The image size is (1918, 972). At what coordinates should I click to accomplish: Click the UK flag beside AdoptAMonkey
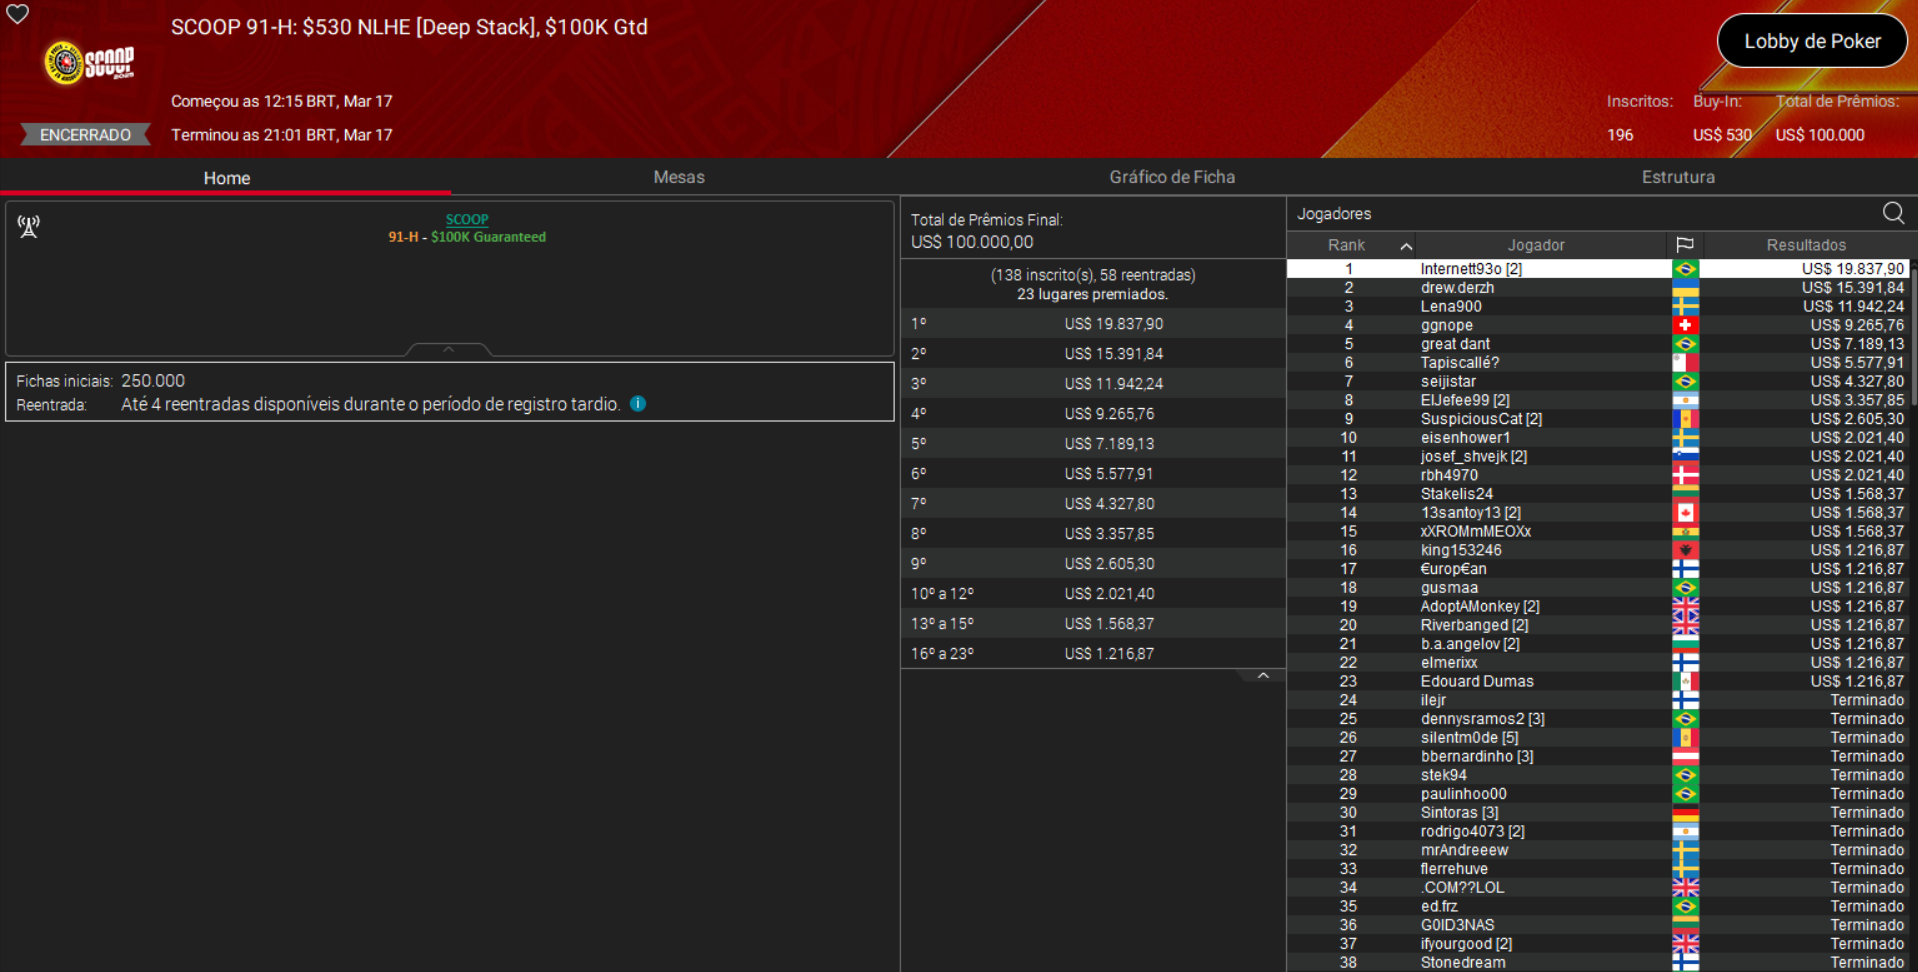pos(1686,606)
